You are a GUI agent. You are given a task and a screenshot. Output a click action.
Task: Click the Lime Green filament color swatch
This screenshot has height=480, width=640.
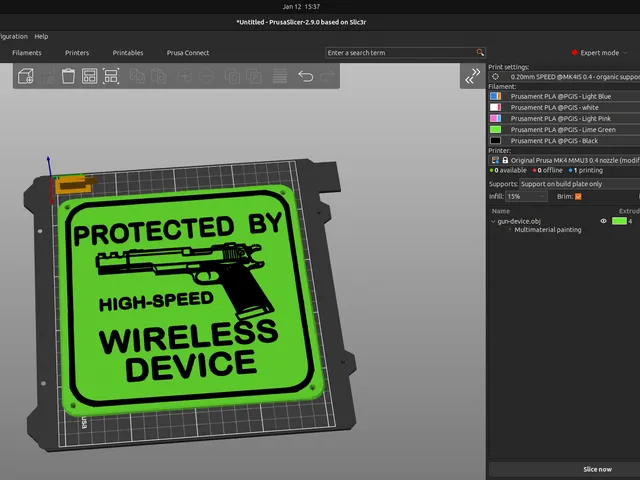coord(495,129)
